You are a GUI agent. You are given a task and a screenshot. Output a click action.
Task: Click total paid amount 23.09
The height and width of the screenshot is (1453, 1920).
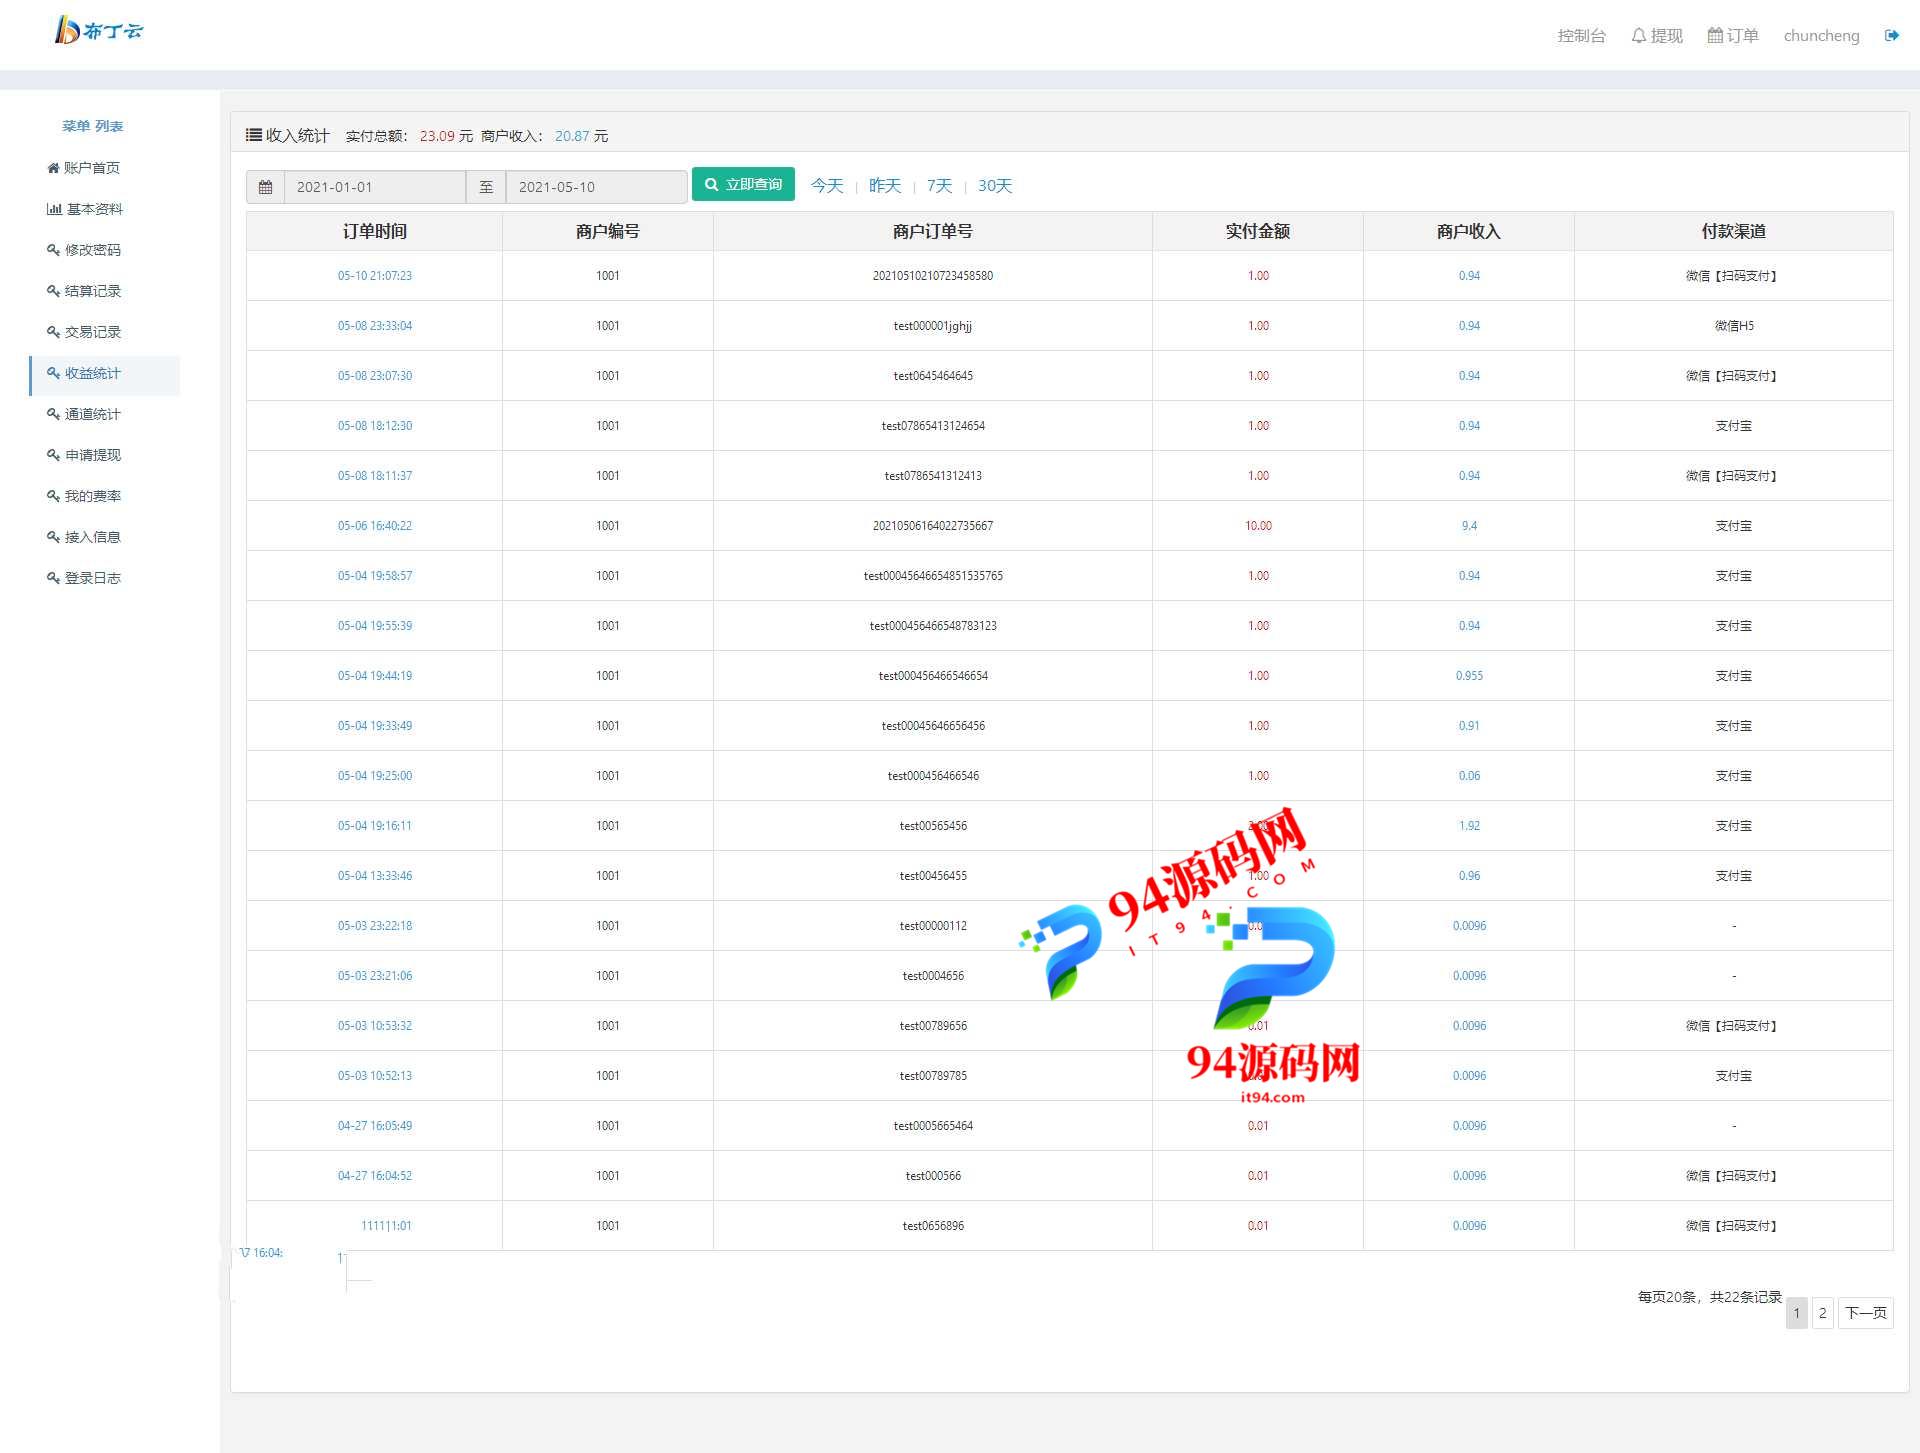(437, 136)
